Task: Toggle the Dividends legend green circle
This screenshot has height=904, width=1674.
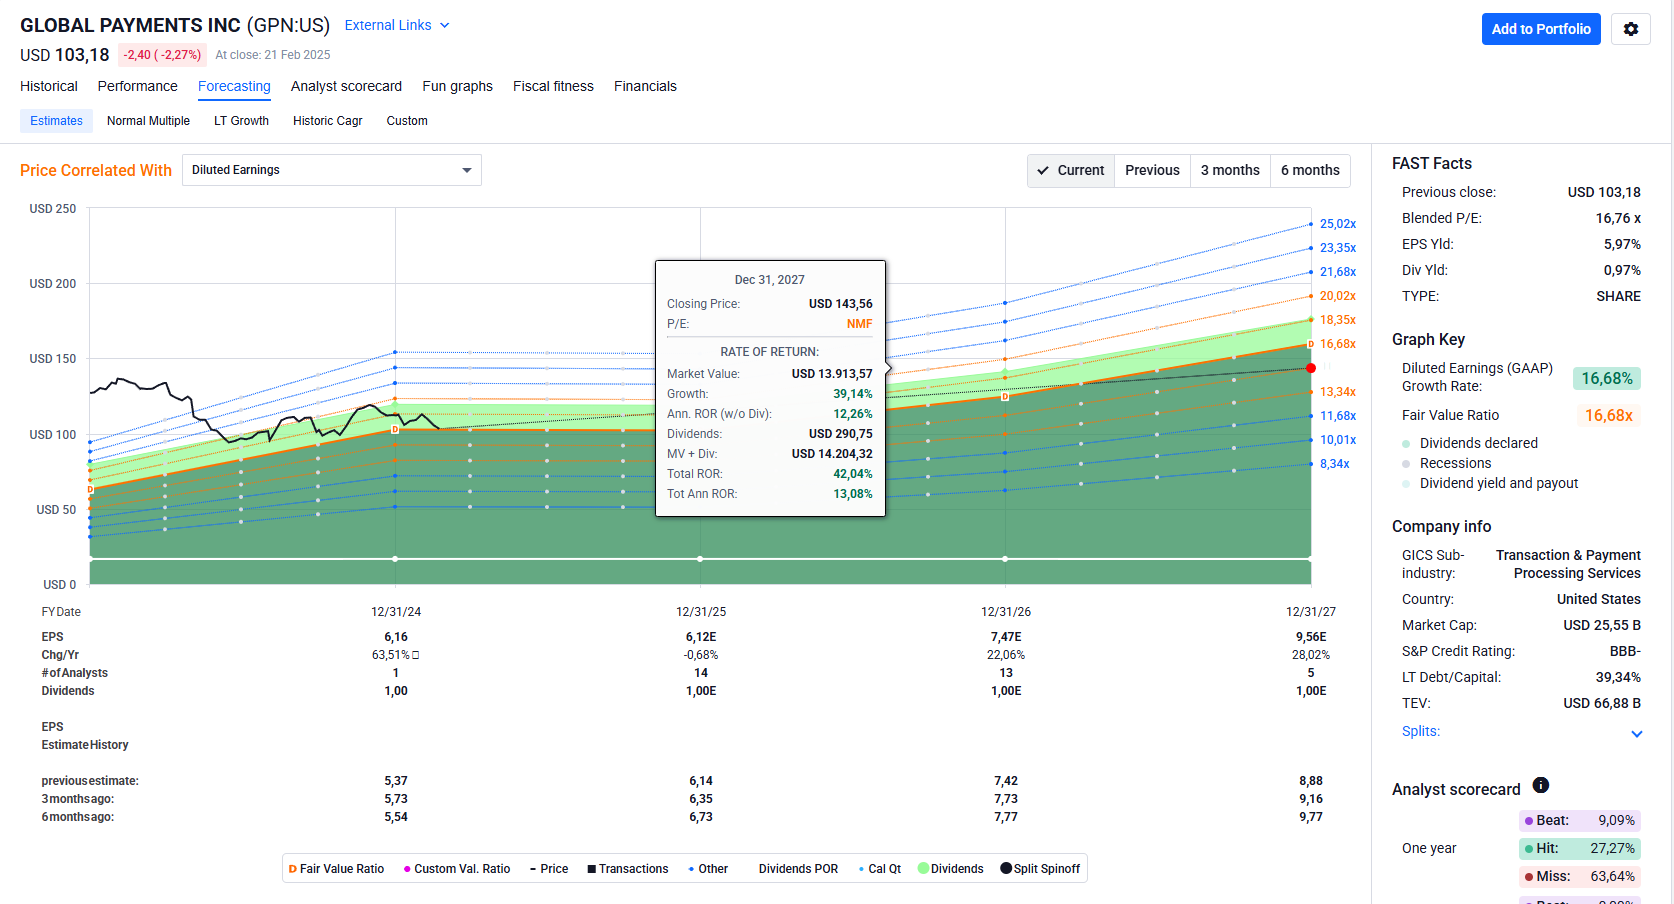Action: [924, 868]
